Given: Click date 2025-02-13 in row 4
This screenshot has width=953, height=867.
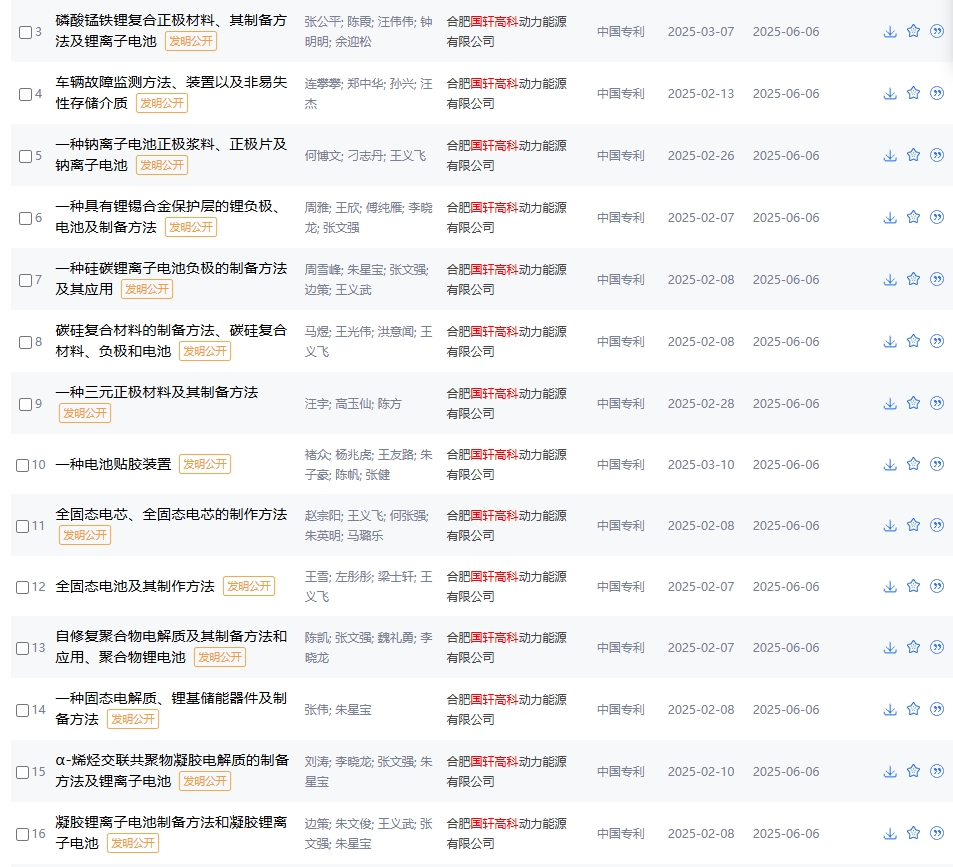Looking at the screenshot, I should (701, 94).
